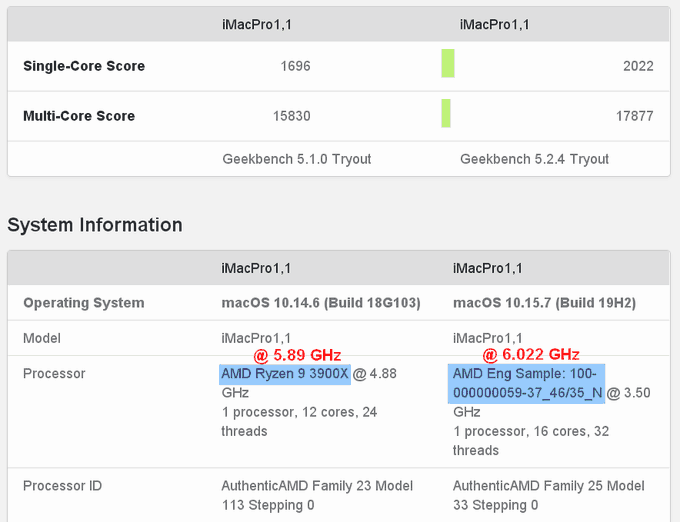Click the green bar in the Multi-Core Score row
This screenshot has height=522, width=680.
coord(446,113)
